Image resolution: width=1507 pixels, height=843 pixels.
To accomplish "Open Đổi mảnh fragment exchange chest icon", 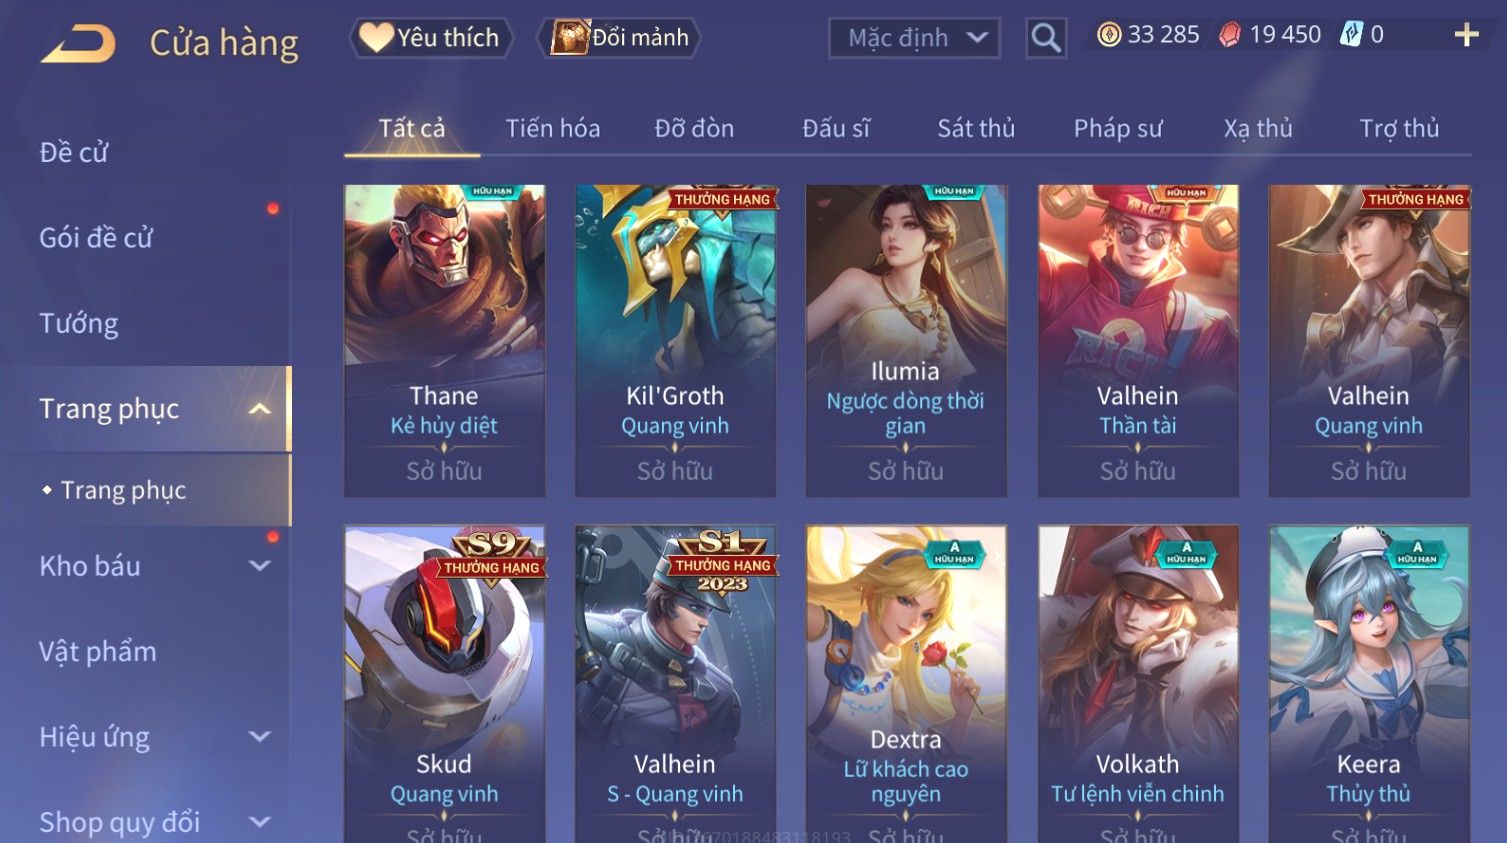I will click(x=619, y=38).
